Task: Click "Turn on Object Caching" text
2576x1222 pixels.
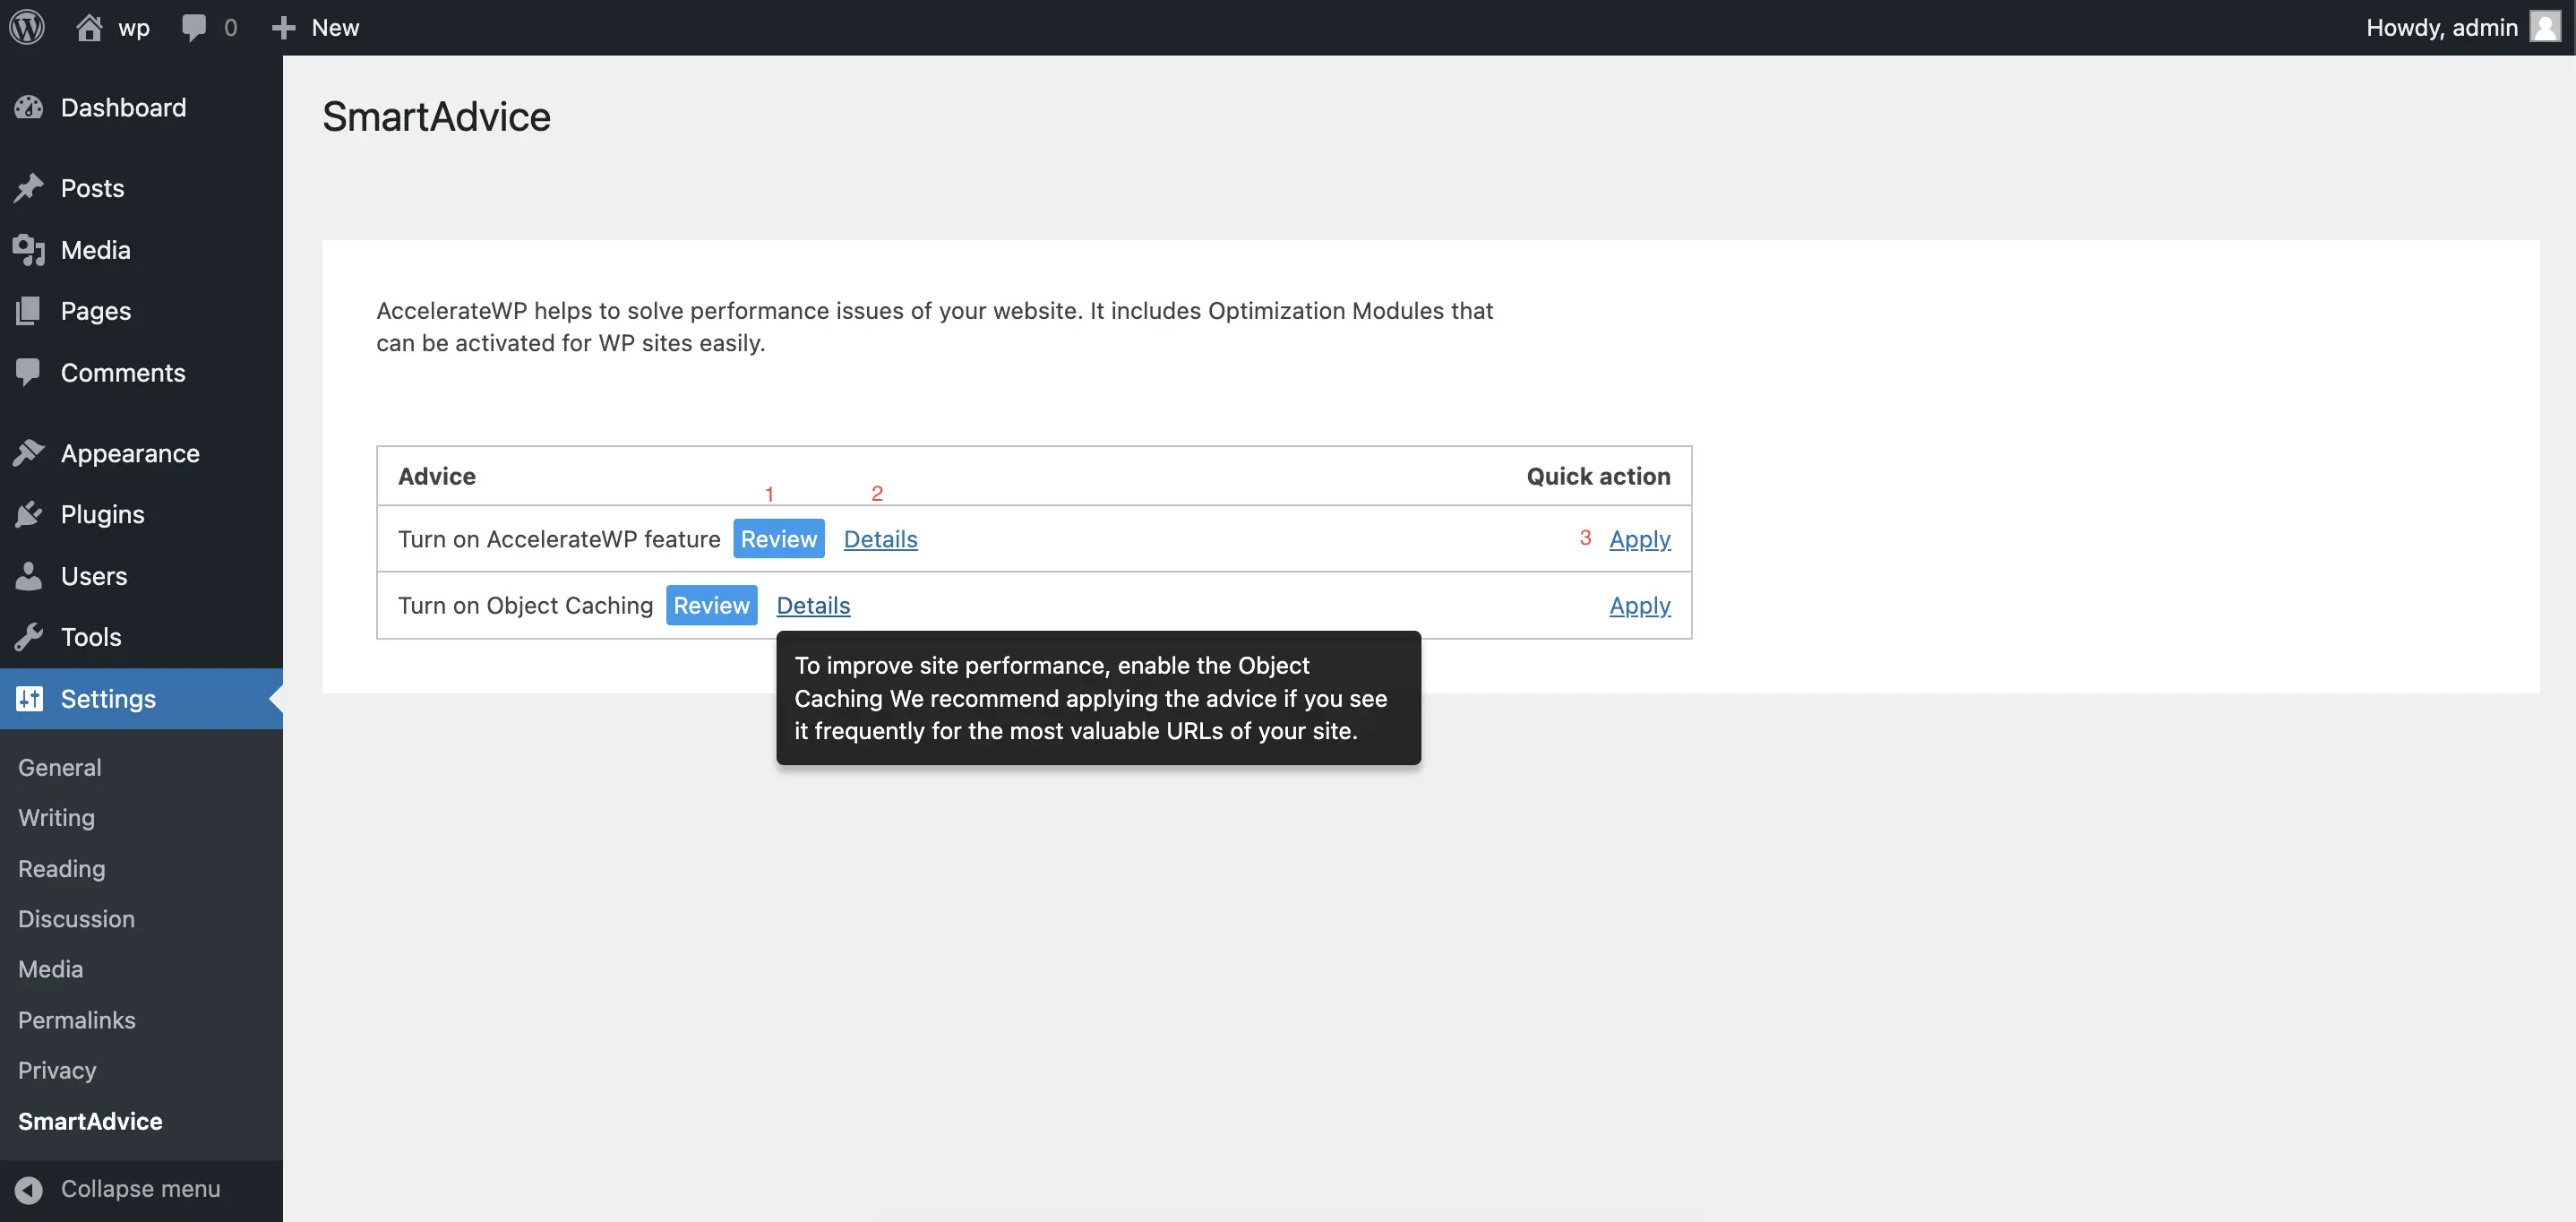Action: (525, 604)
